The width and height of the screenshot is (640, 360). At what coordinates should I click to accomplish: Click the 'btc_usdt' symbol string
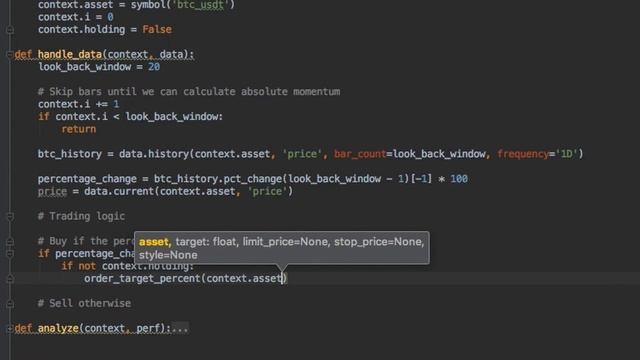[200, 5]
